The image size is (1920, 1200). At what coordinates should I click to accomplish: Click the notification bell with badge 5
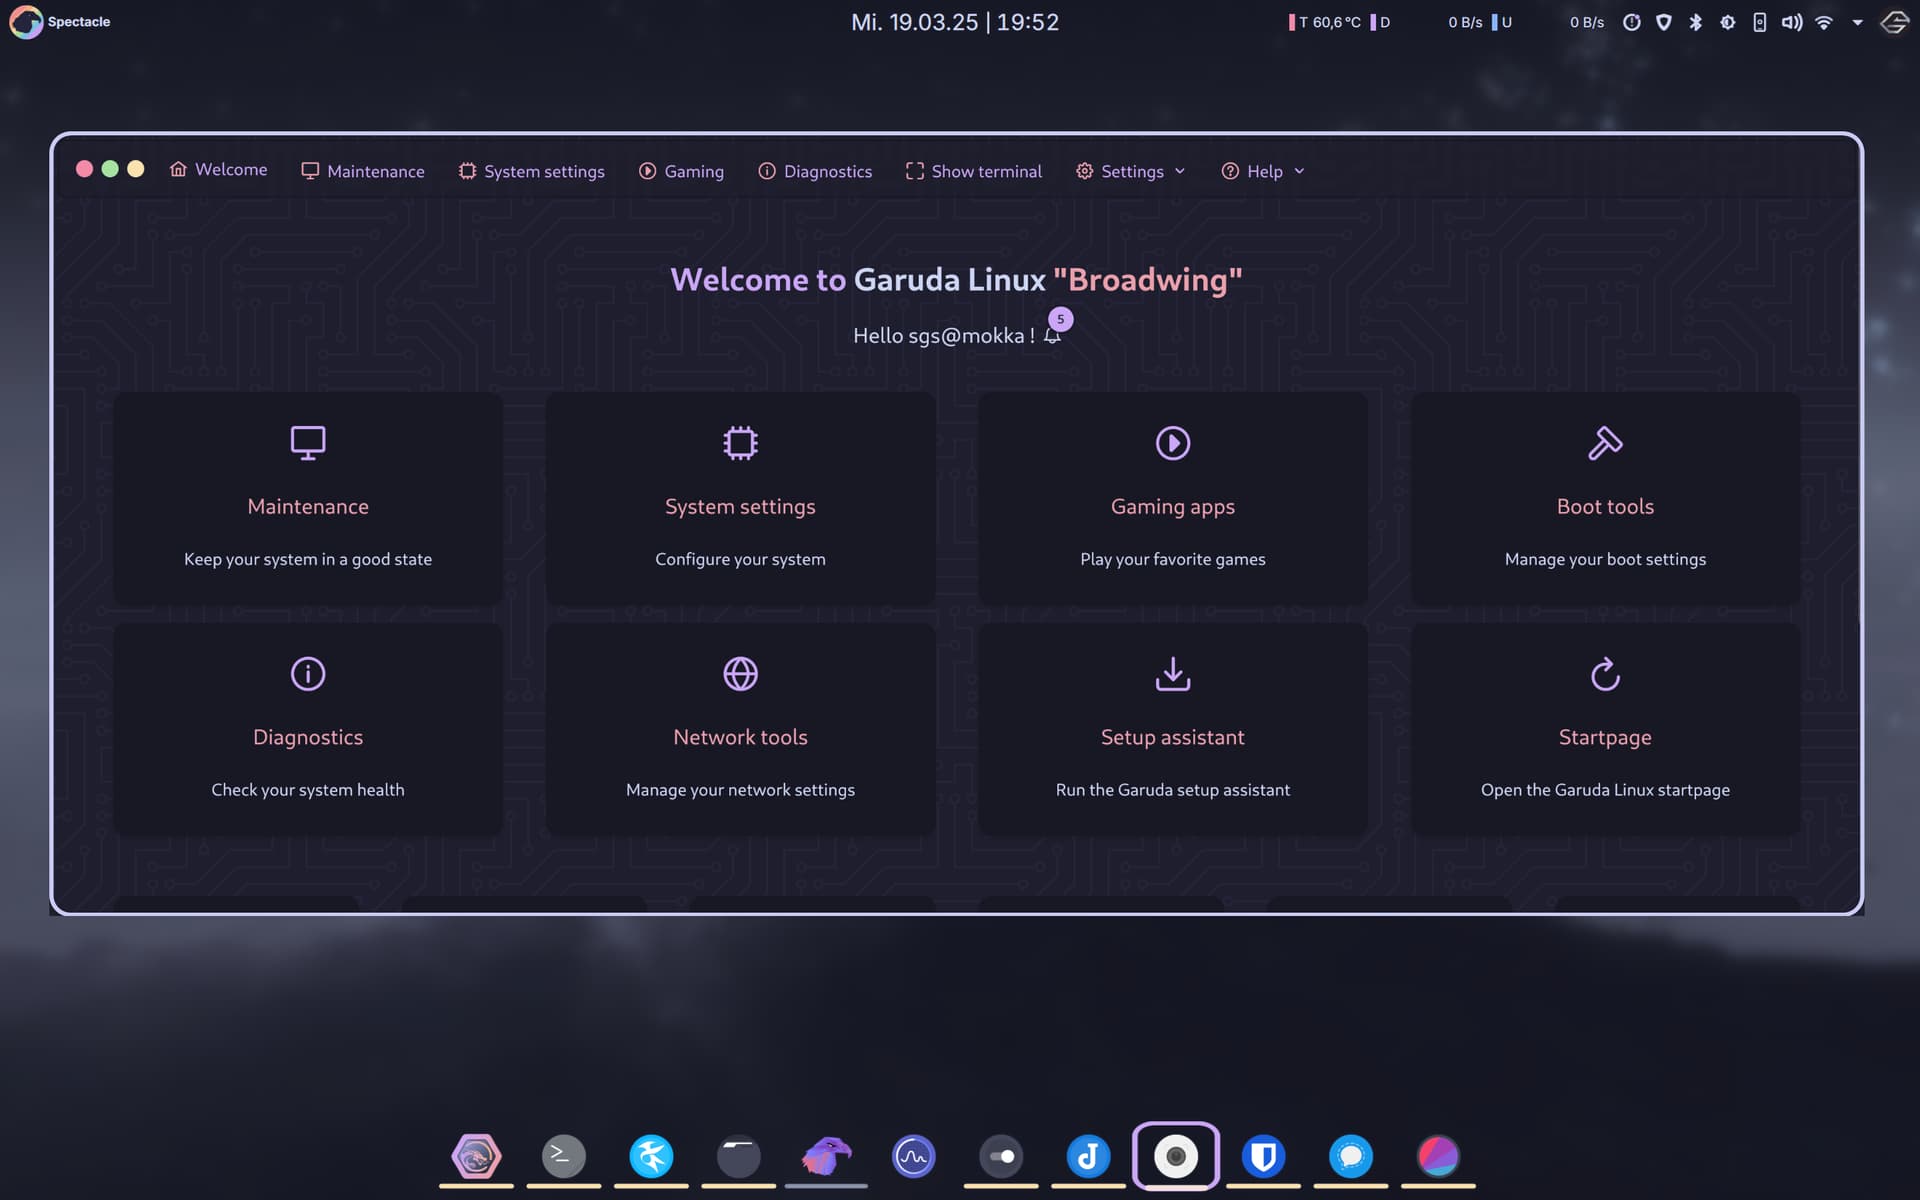tap(1053, 334)
